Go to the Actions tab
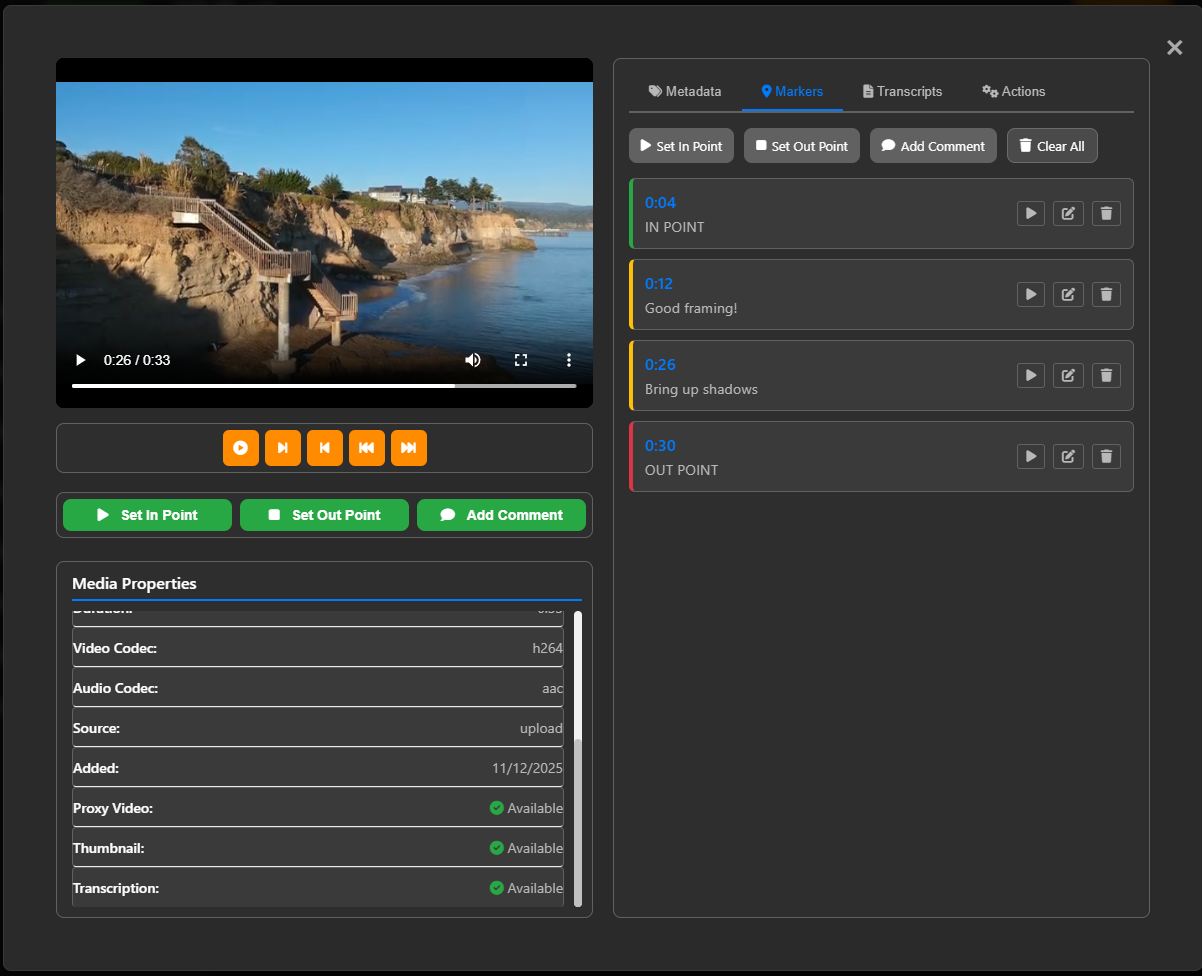This screenshot has height=976, width=1202. [x=1013, y=91]
